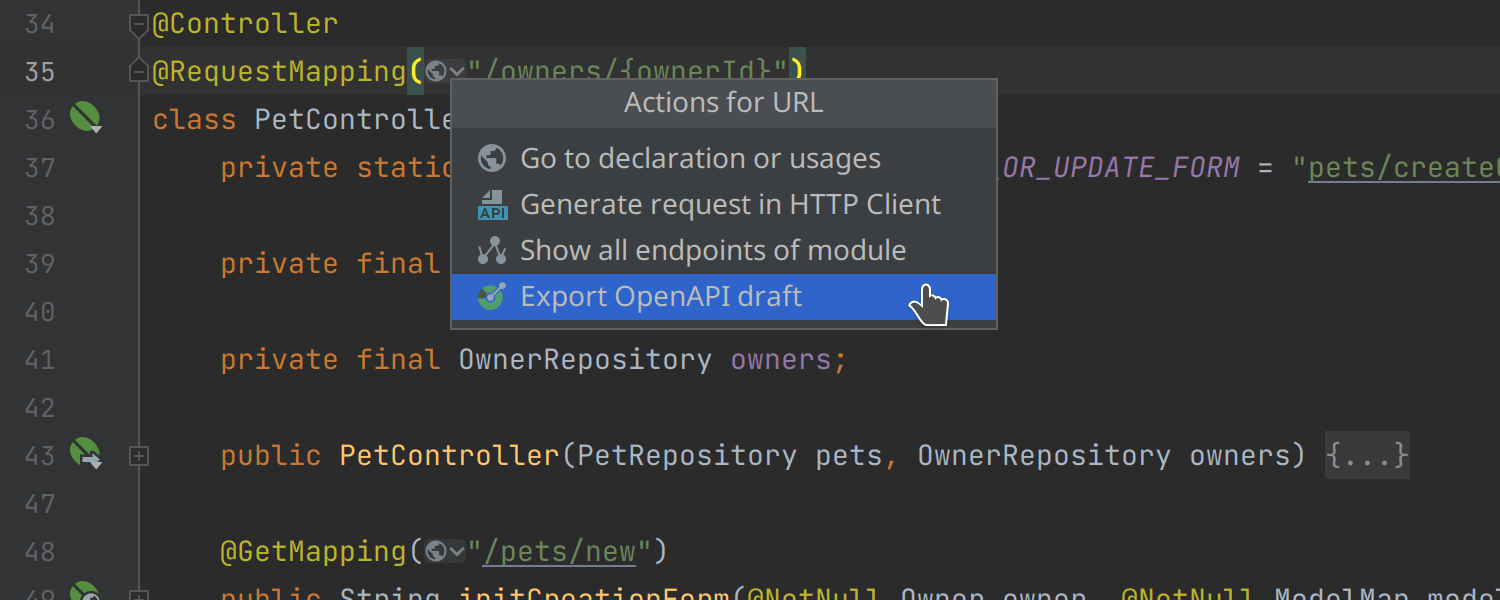Image resolution: width=1500 pixels, height=600 pixels.
Task: Click the globe icon before "/owners/{ownerId}"
Action: tap(435, 72)
